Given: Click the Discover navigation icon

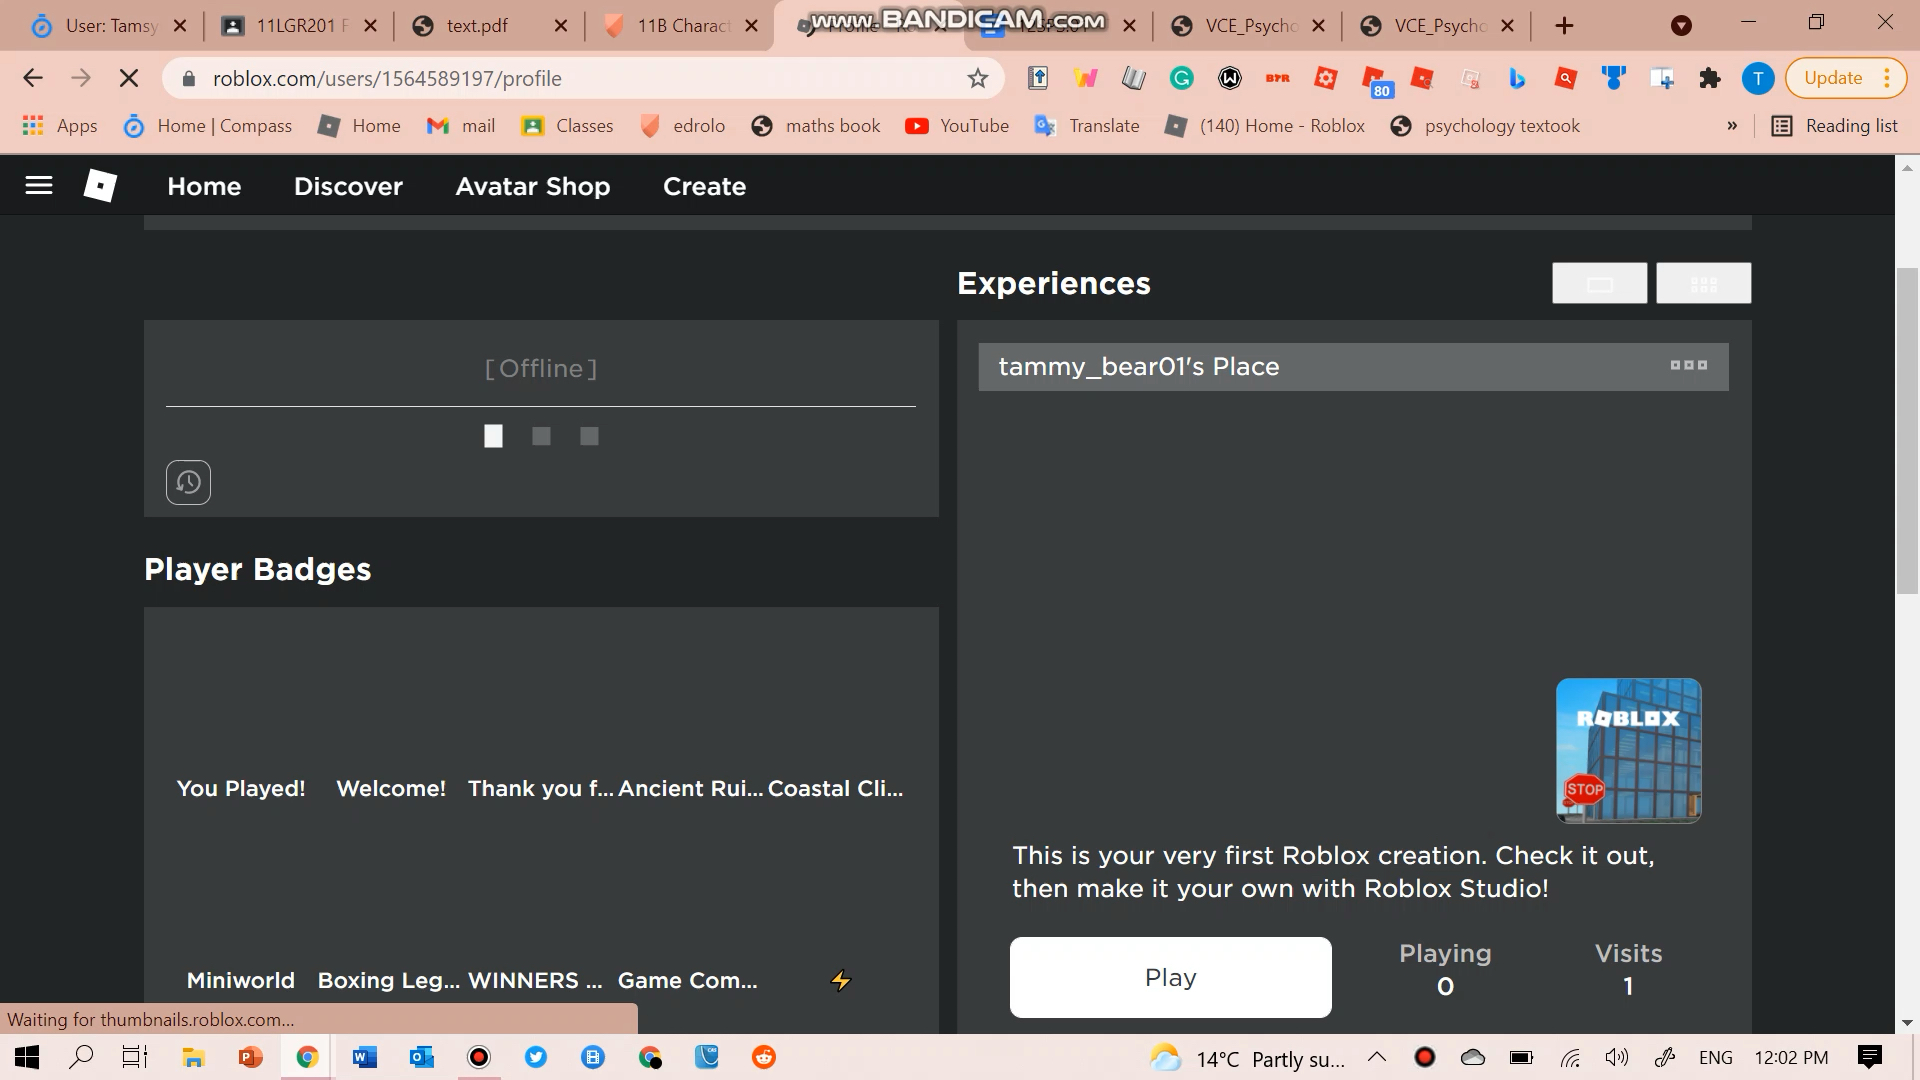Looking at the screenshot, I should pyautogui.click(x=348, y=186).
